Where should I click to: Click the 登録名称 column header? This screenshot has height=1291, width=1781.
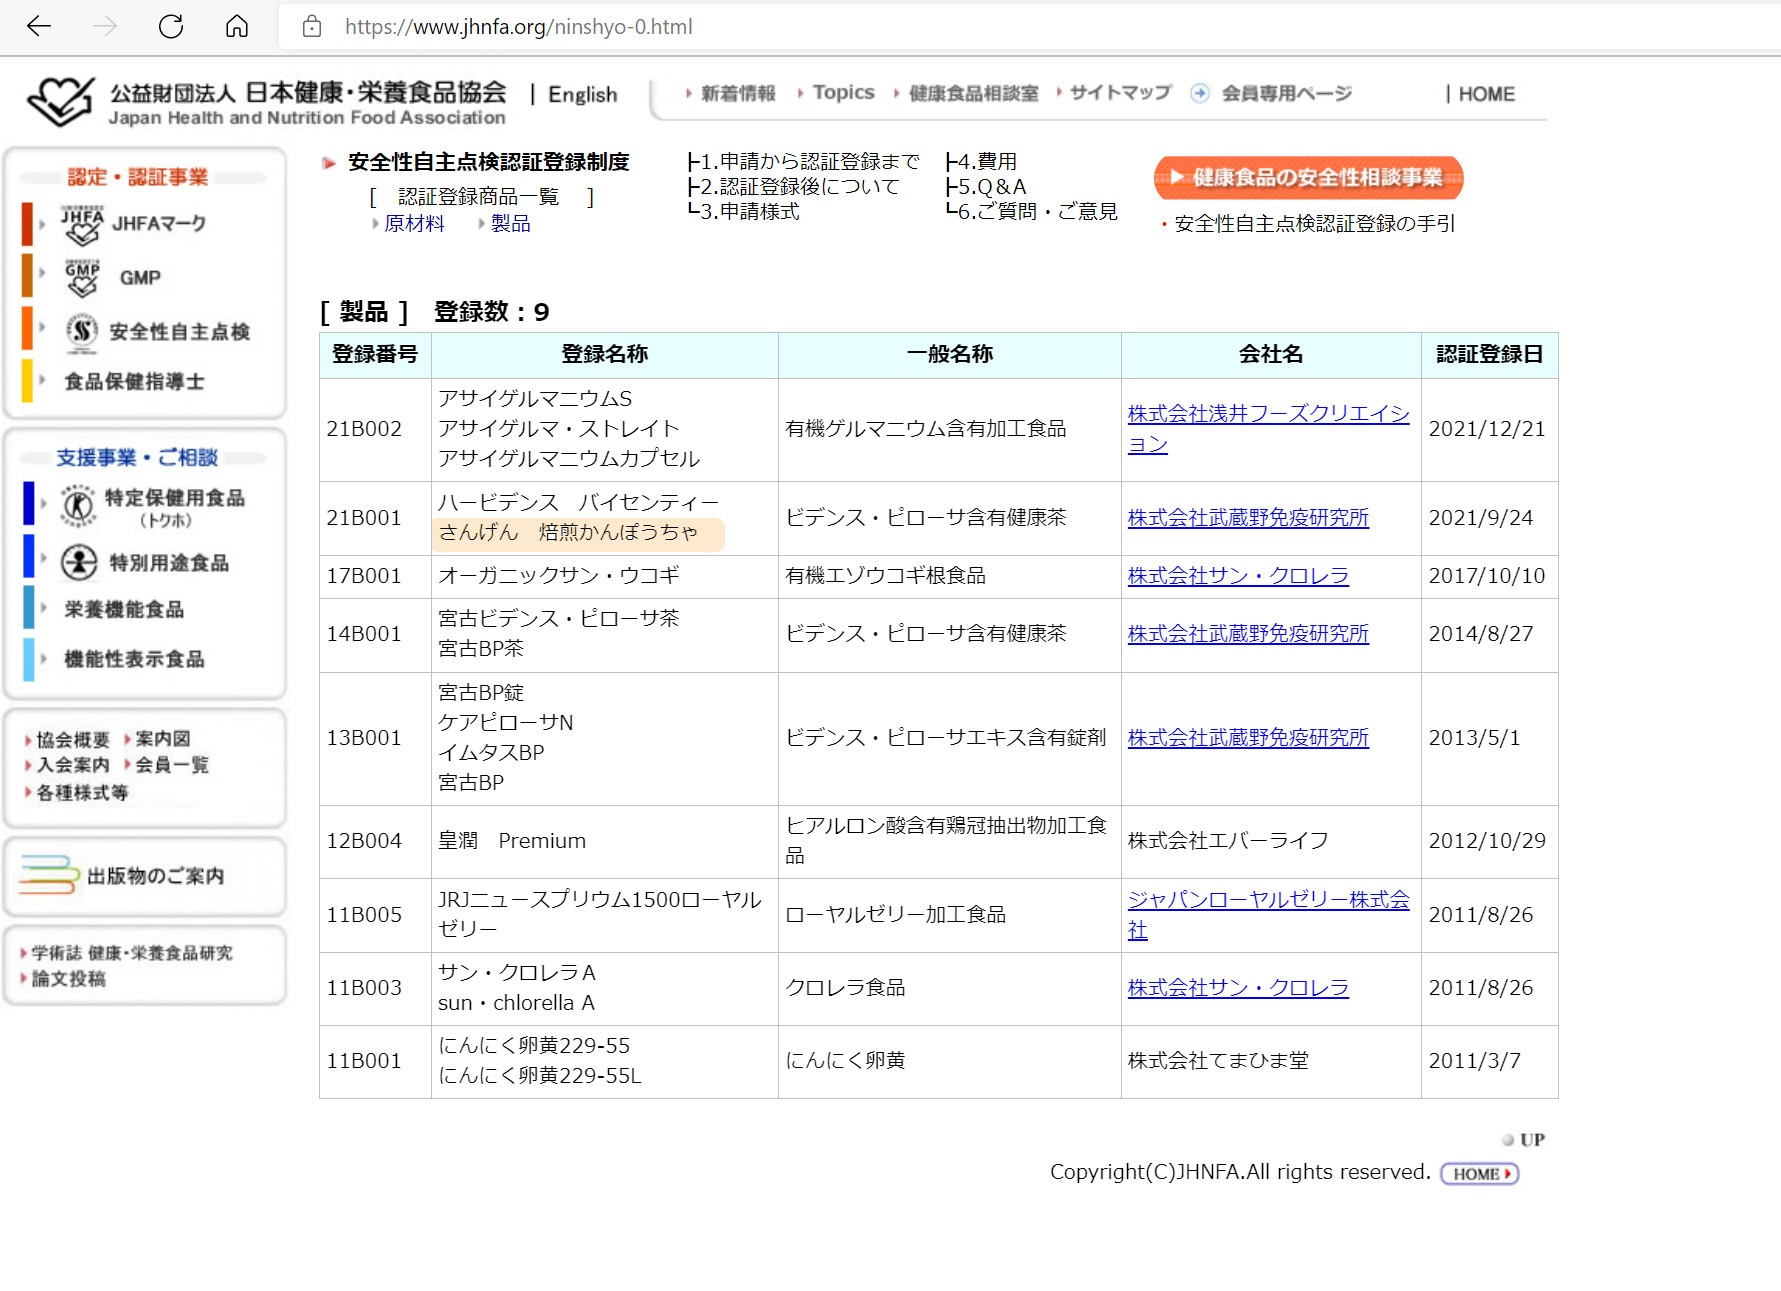coord(604,354)
